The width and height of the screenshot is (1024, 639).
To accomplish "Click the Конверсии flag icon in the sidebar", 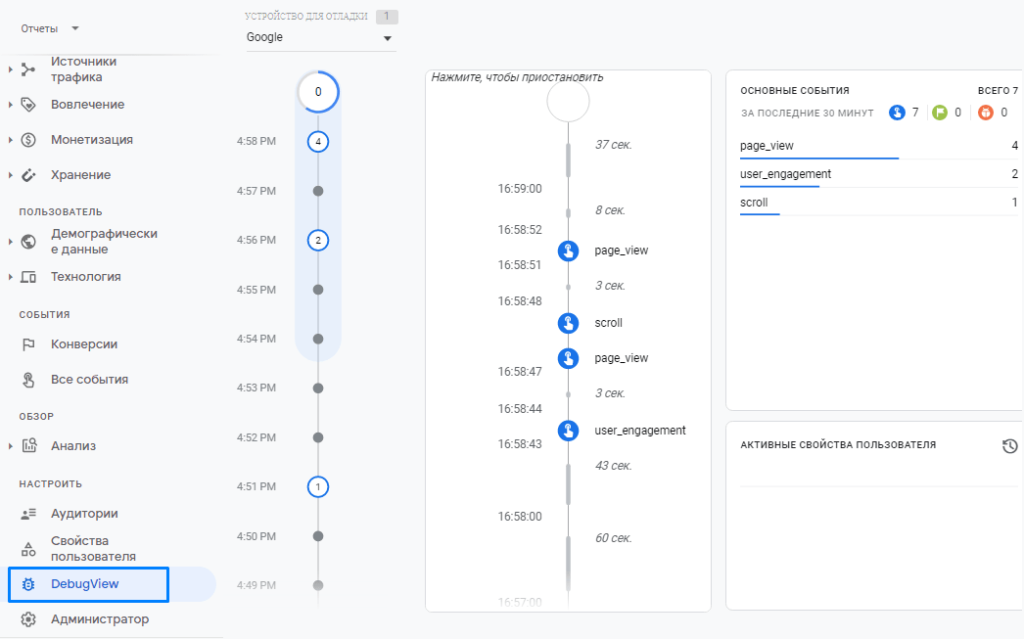I will [28, 344].
